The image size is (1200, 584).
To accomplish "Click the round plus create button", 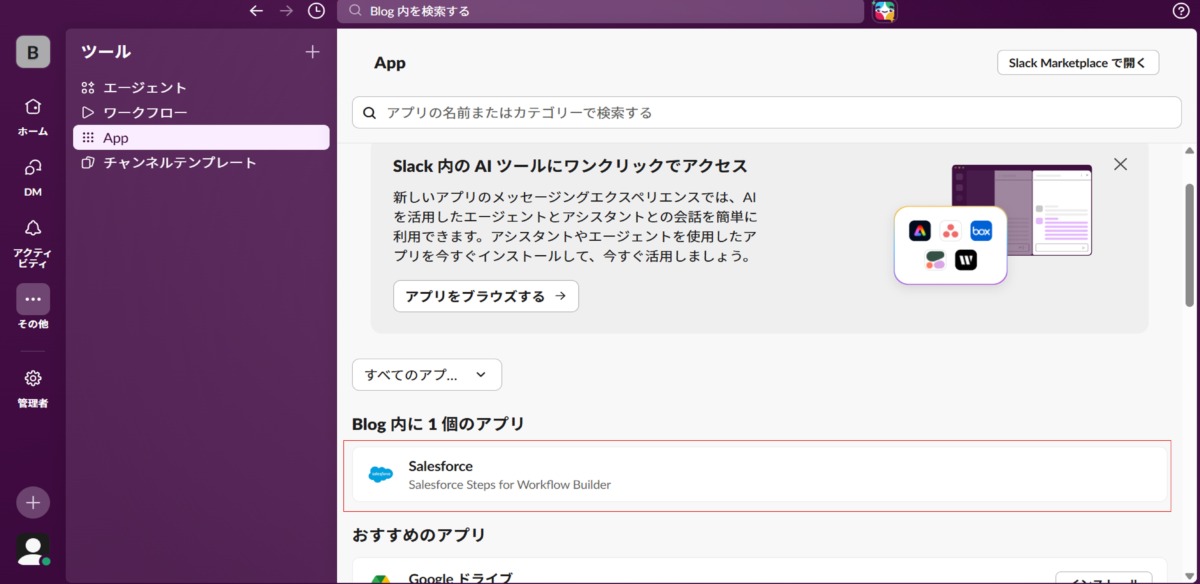I will [x=33, y=502].
